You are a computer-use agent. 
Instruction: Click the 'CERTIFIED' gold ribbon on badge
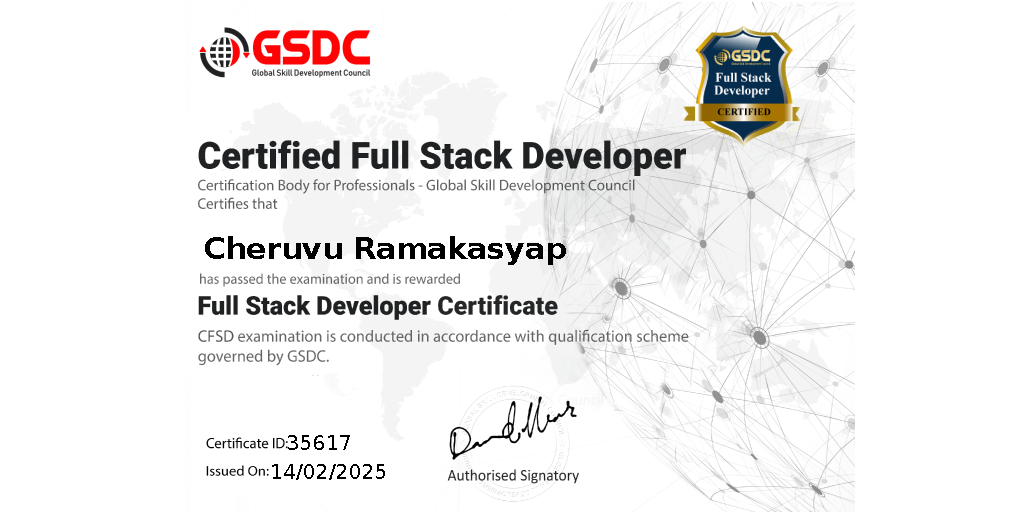[743, 112]
